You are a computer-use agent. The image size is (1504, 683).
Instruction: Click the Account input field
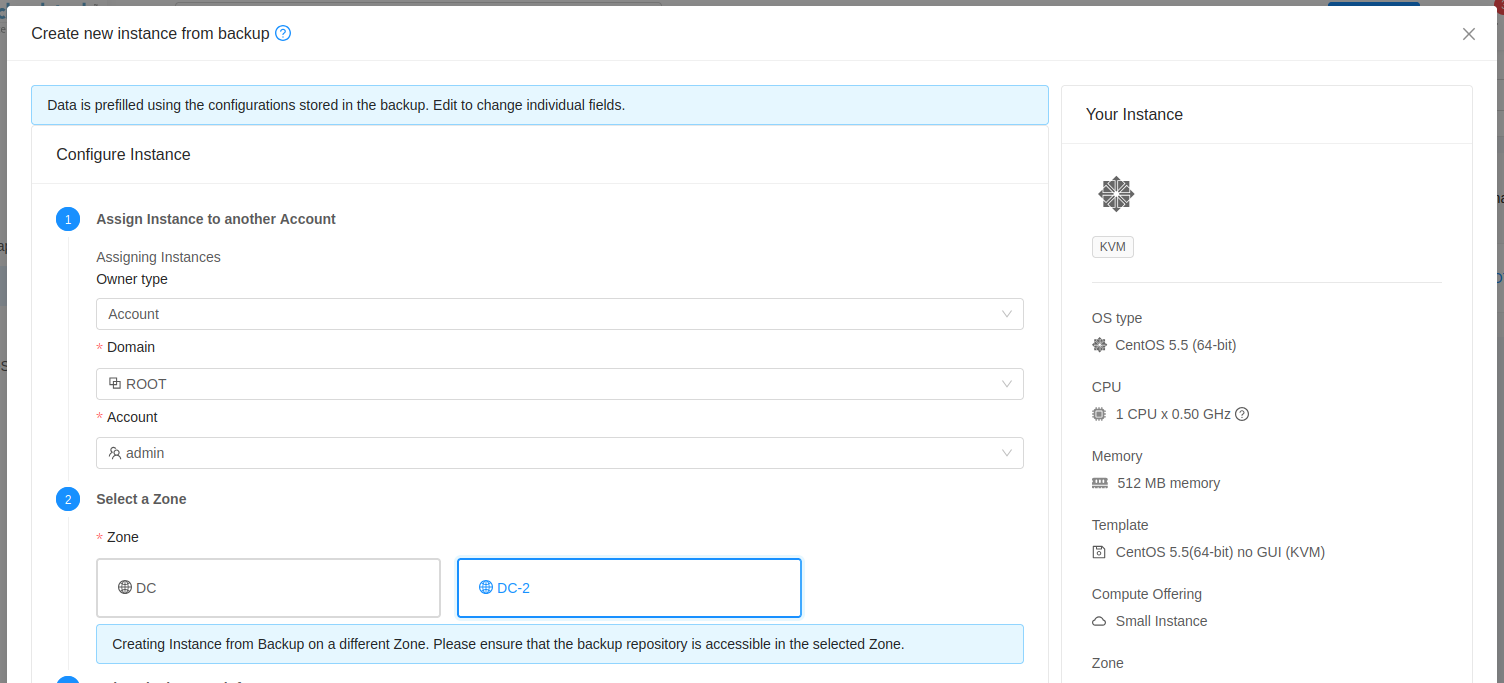point(559,453)
